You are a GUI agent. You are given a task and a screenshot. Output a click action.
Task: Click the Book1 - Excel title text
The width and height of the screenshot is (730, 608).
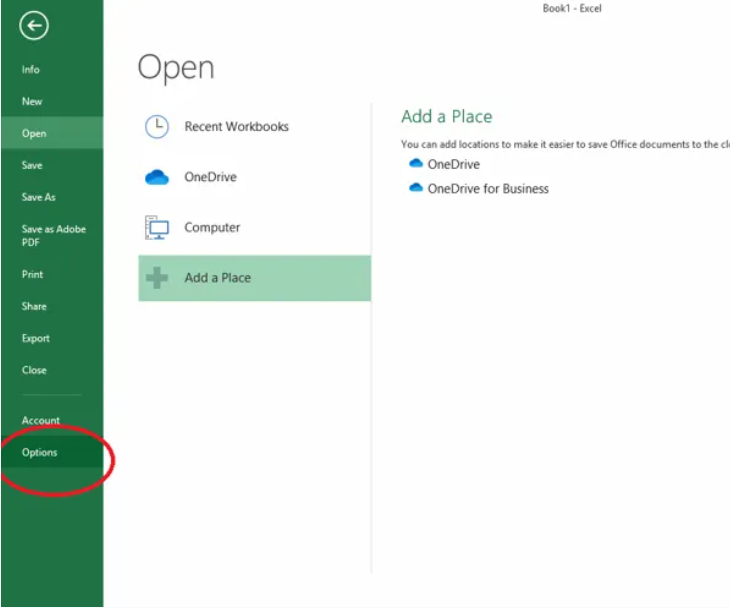pos(572,8)
